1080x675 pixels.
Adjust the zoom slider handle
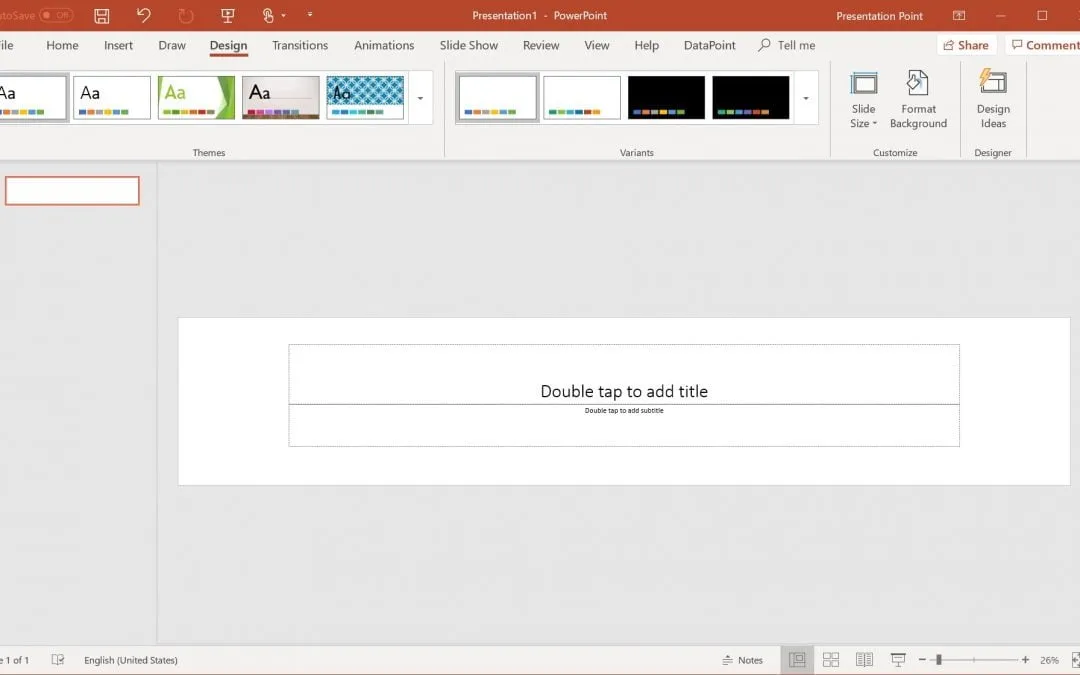tap(939, 660)
